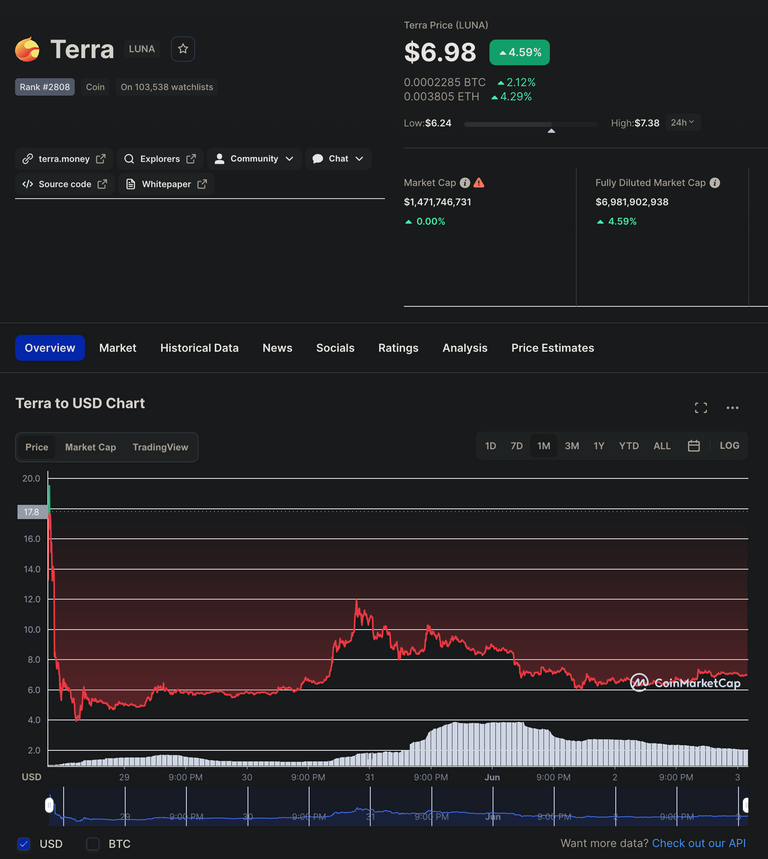Click the green 4.59% change badge
Image resolution: width=768 pixels, height=859 pixels.
pyautogui.click(x=519, y=53)
